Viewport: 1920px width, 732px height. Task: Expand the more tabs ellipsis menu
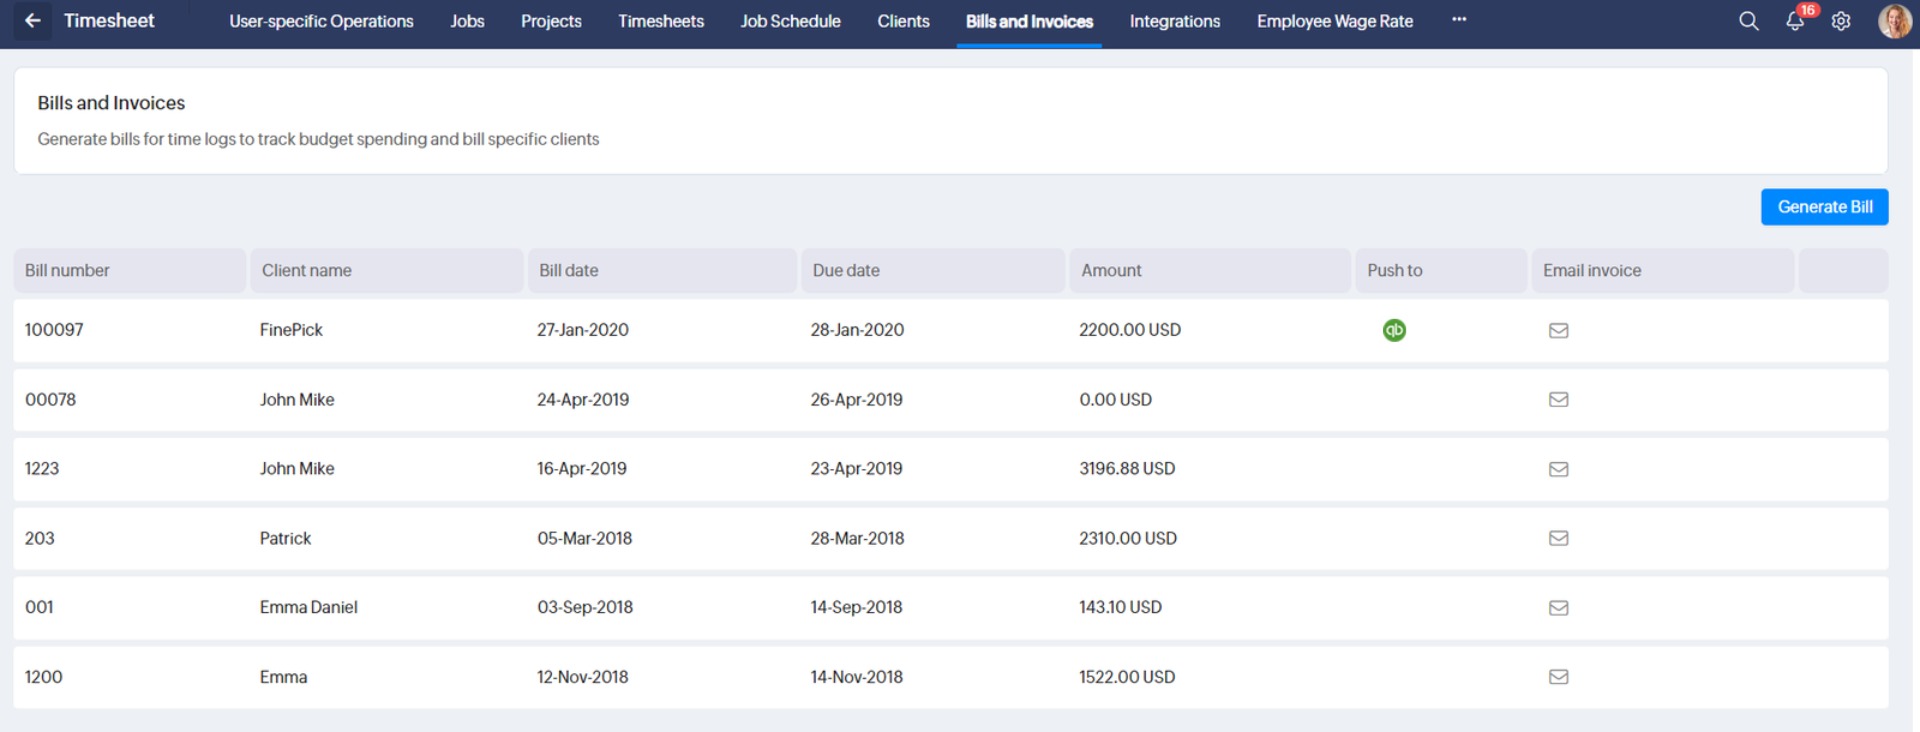pyautogui.click(x=1459, y=20)
